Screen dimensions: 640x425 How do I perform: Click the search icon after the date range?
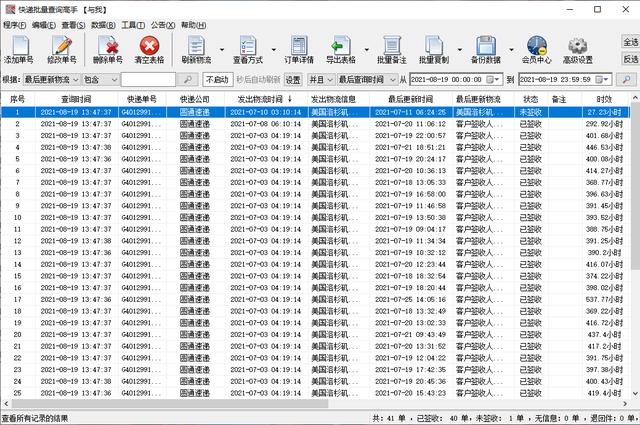627,79
